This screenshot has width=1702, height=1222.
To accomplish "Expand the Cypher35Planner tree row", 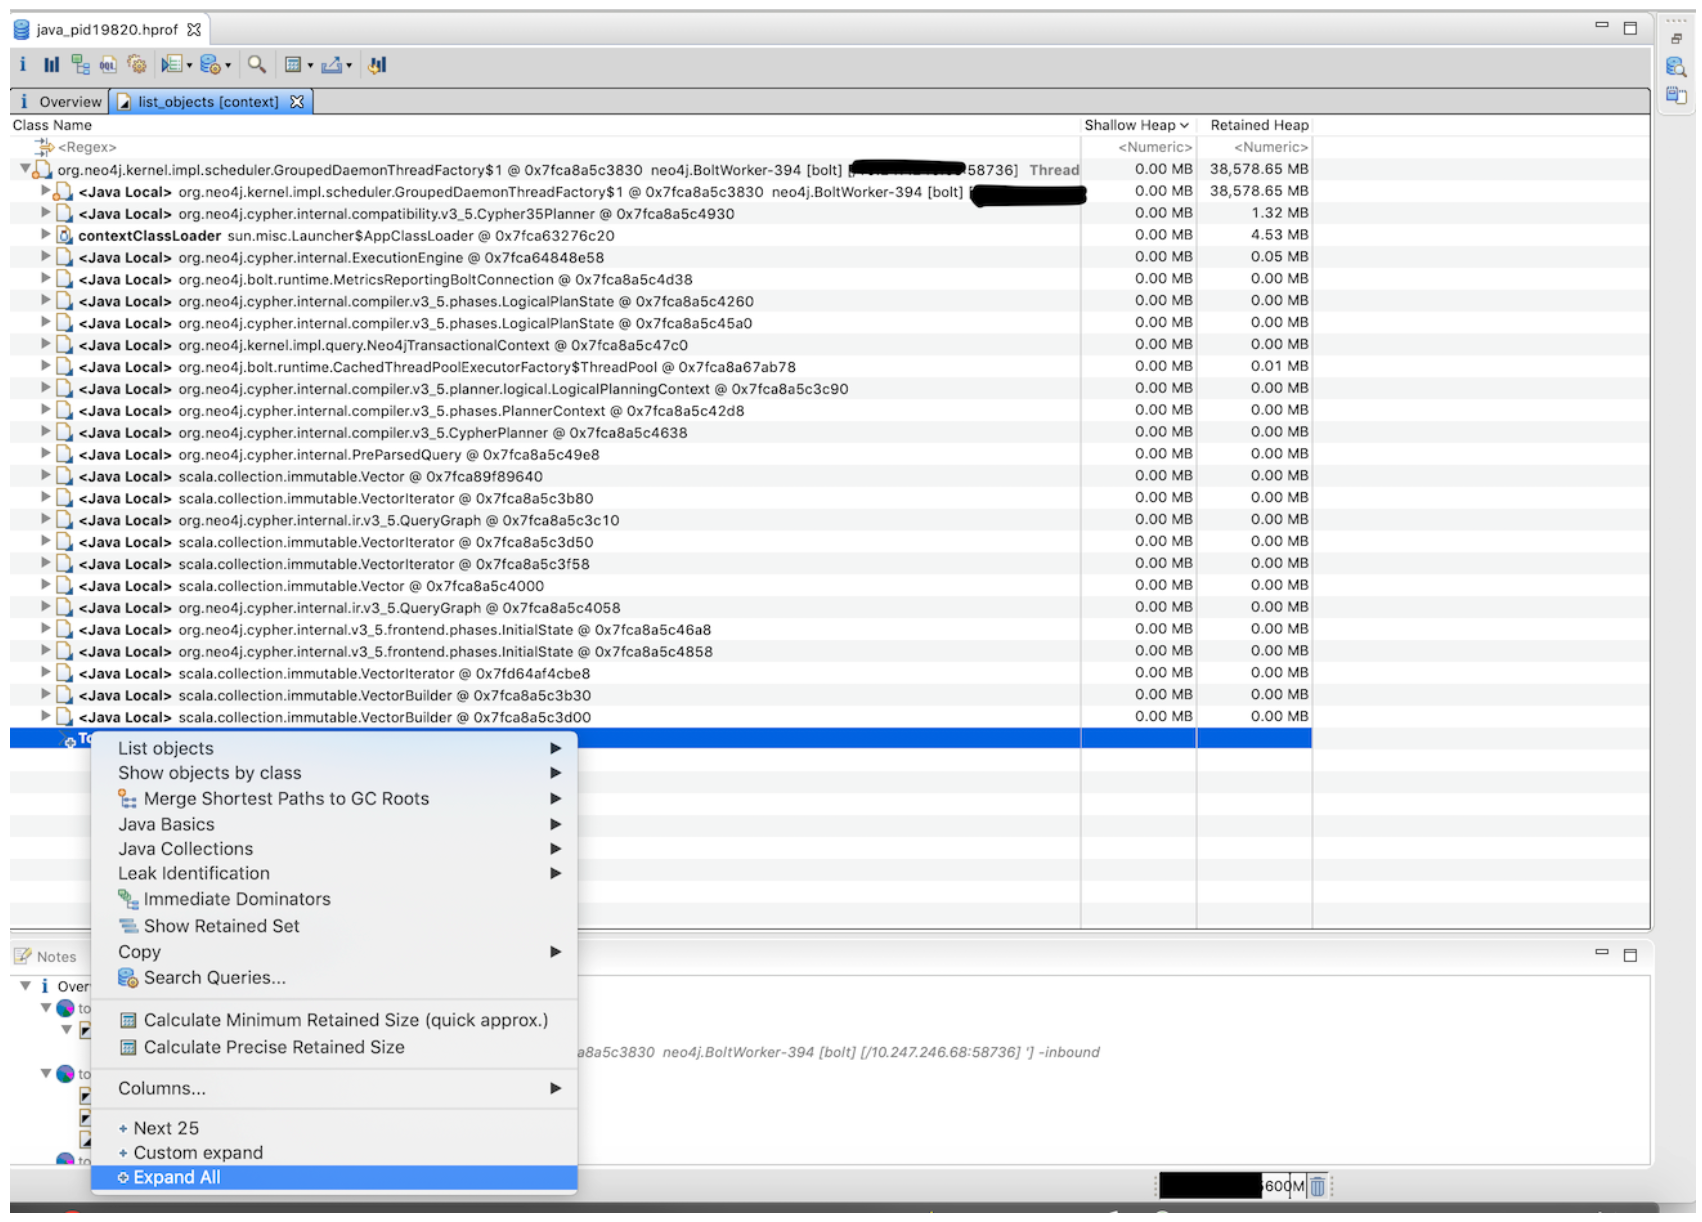I will click(47, 213).
